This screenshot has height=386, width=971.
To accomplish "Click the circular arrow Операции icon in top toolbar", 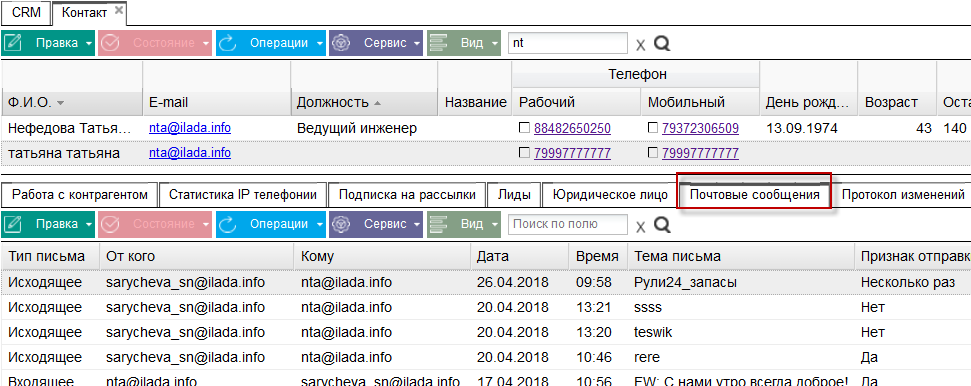I will 228,43.
